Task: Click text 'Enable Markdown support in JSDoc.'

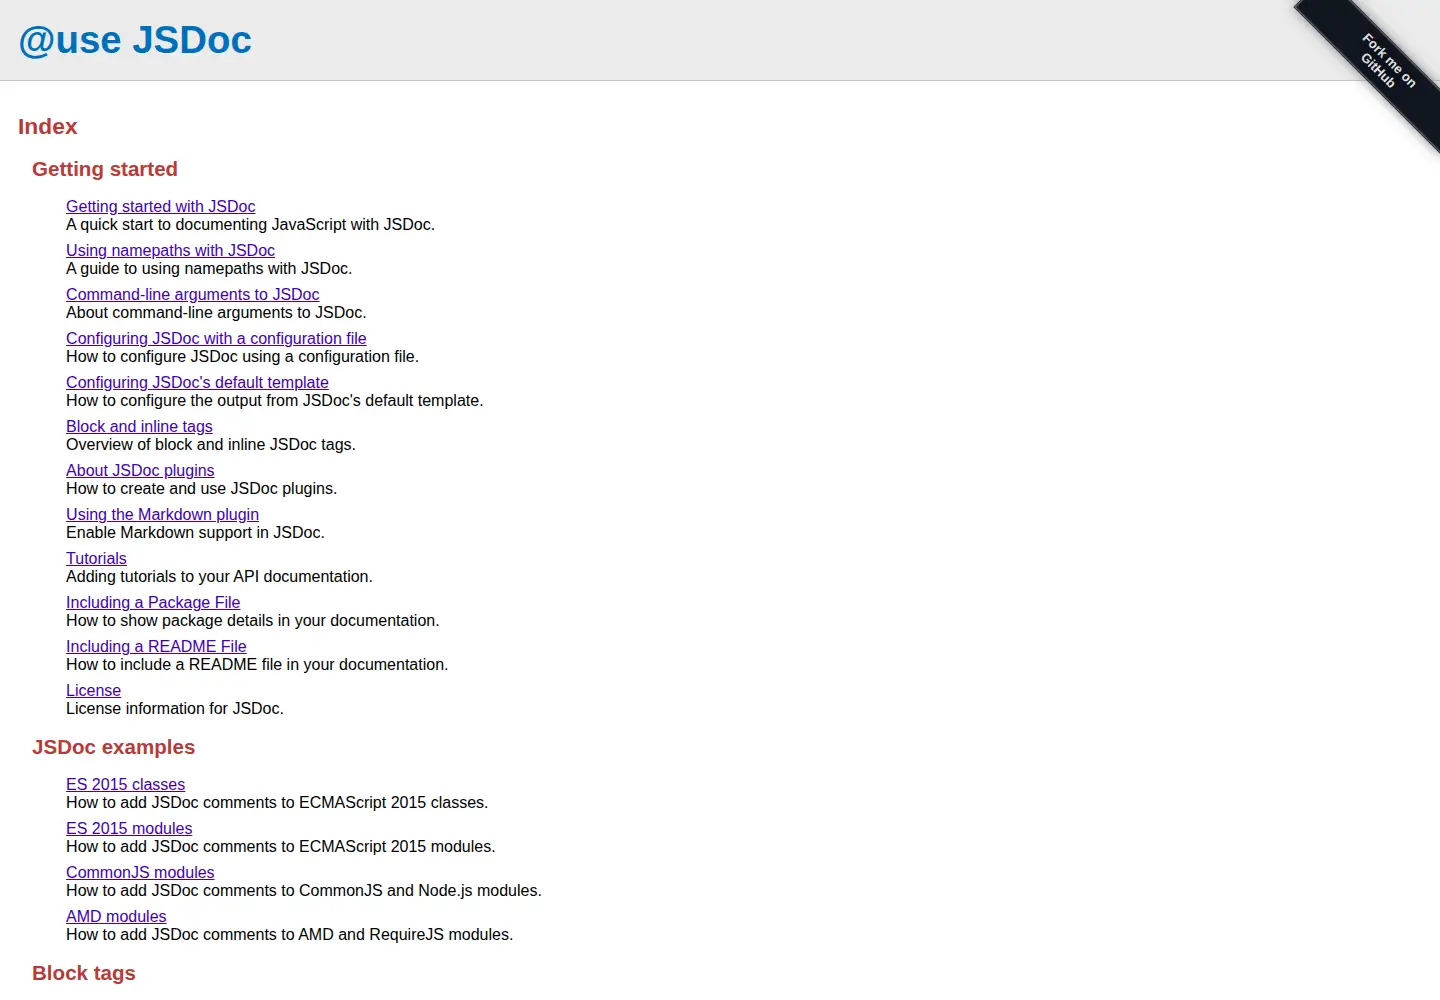Action: click(195, 532)
